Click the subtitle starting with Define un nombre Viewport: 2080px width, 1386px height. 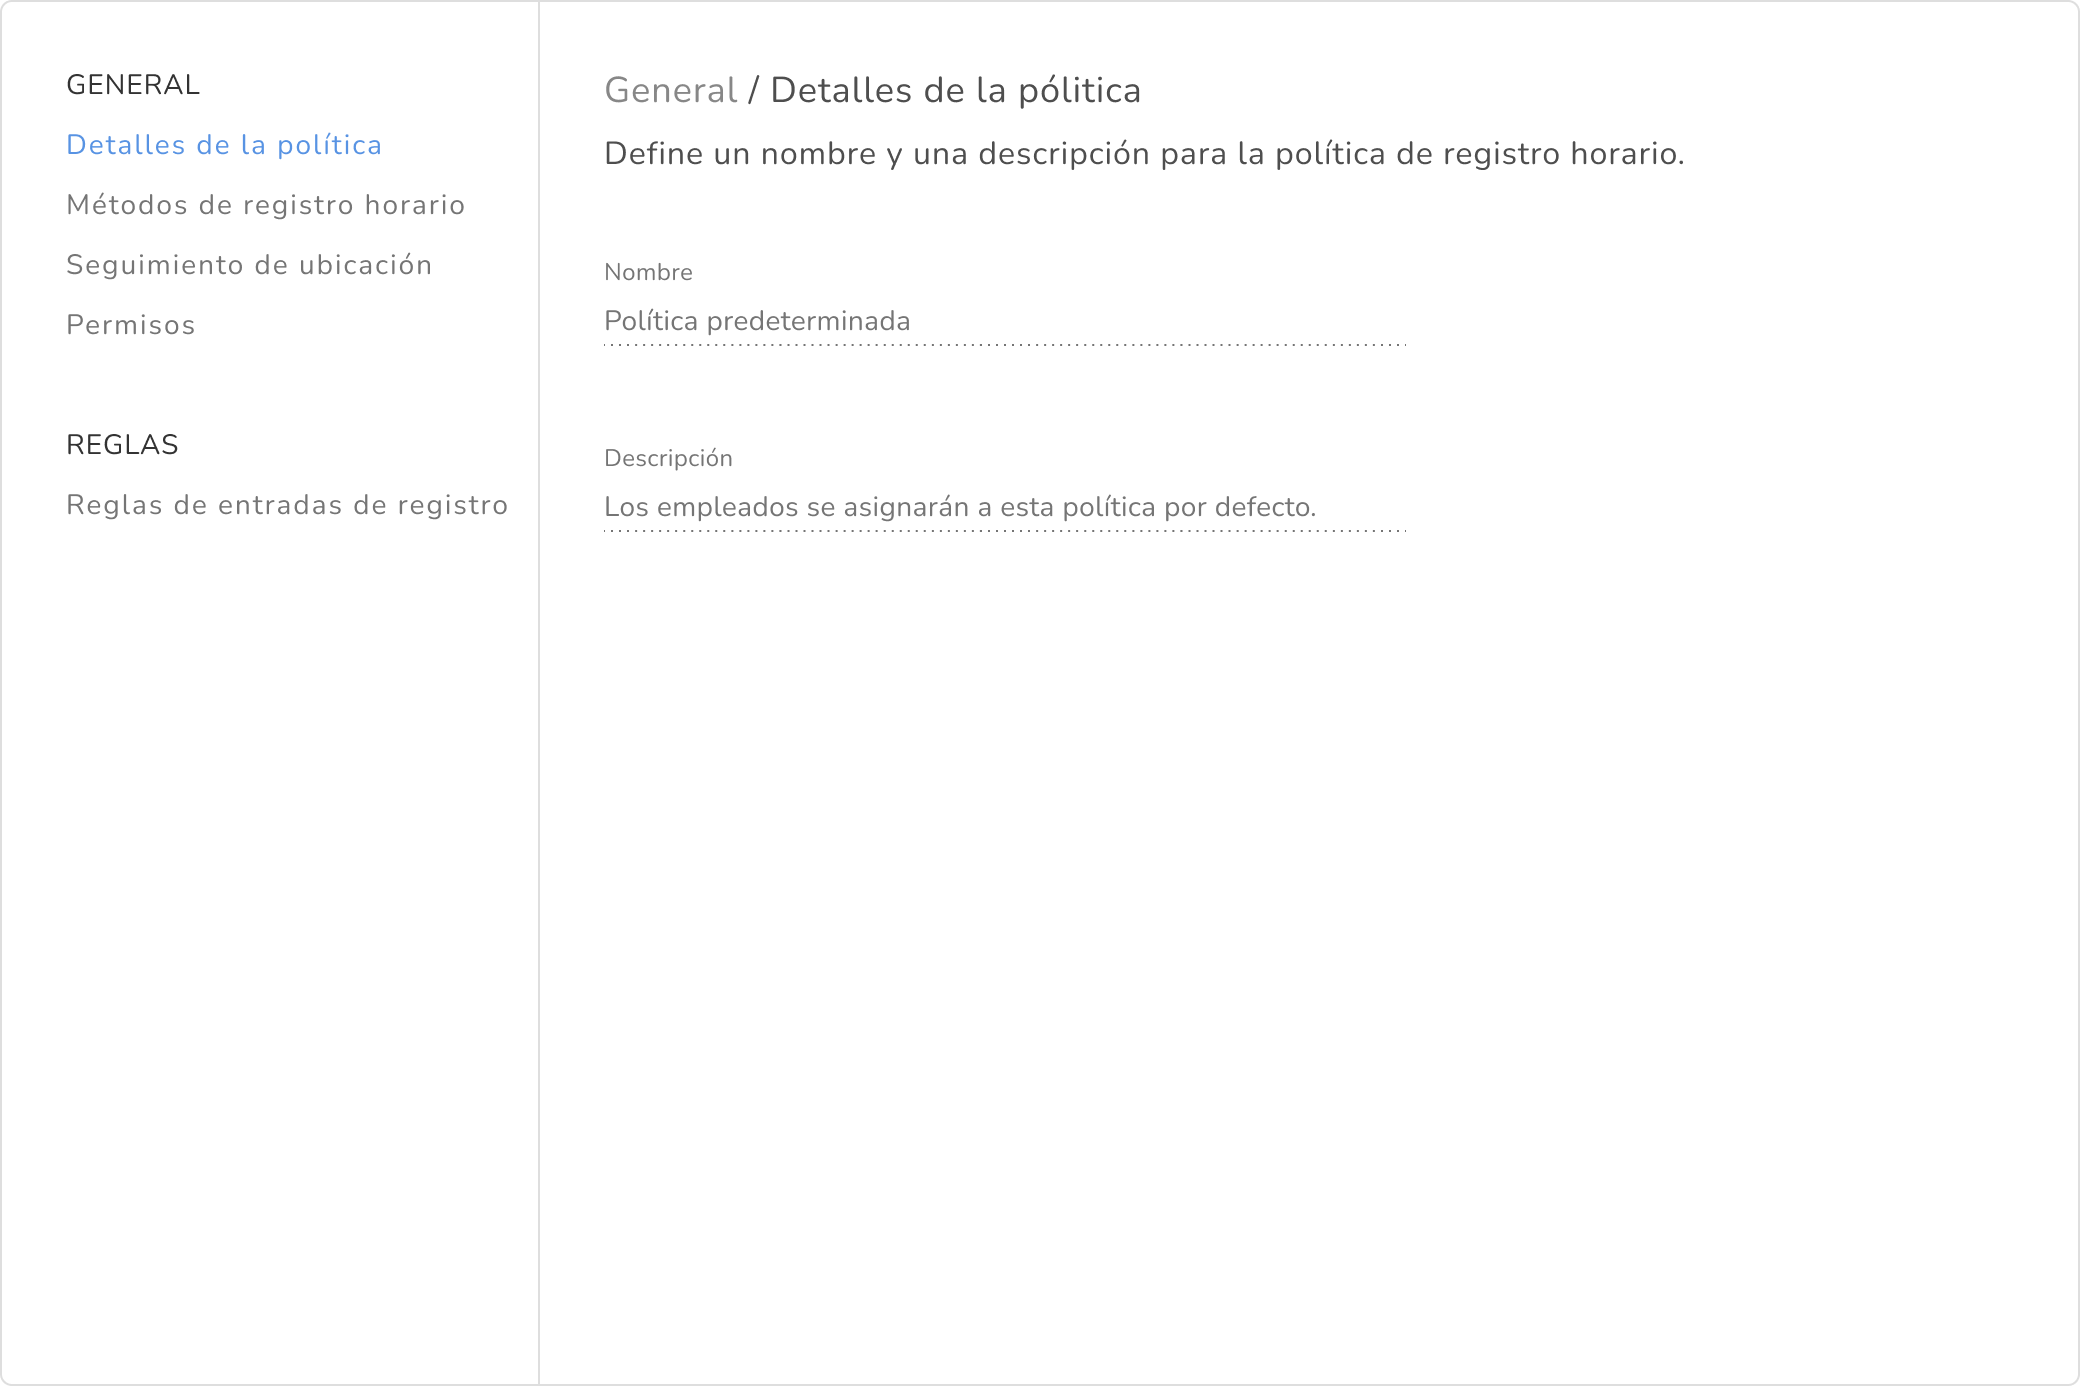1144,154
